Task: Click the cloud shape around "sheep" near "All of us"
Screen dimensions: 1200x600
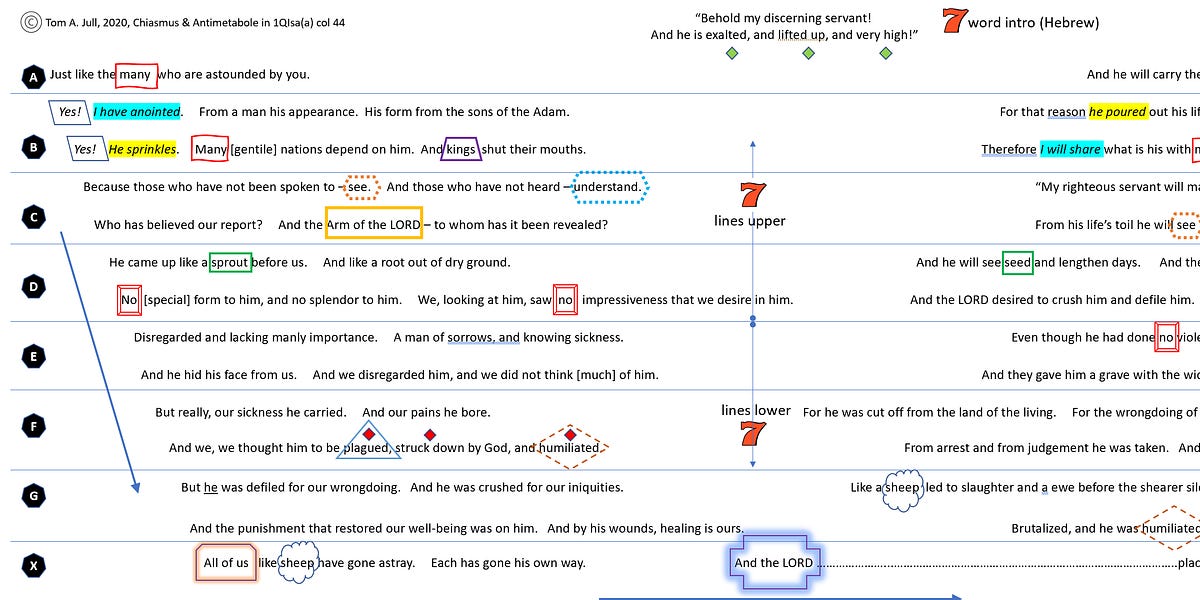Action: [298, 560]
